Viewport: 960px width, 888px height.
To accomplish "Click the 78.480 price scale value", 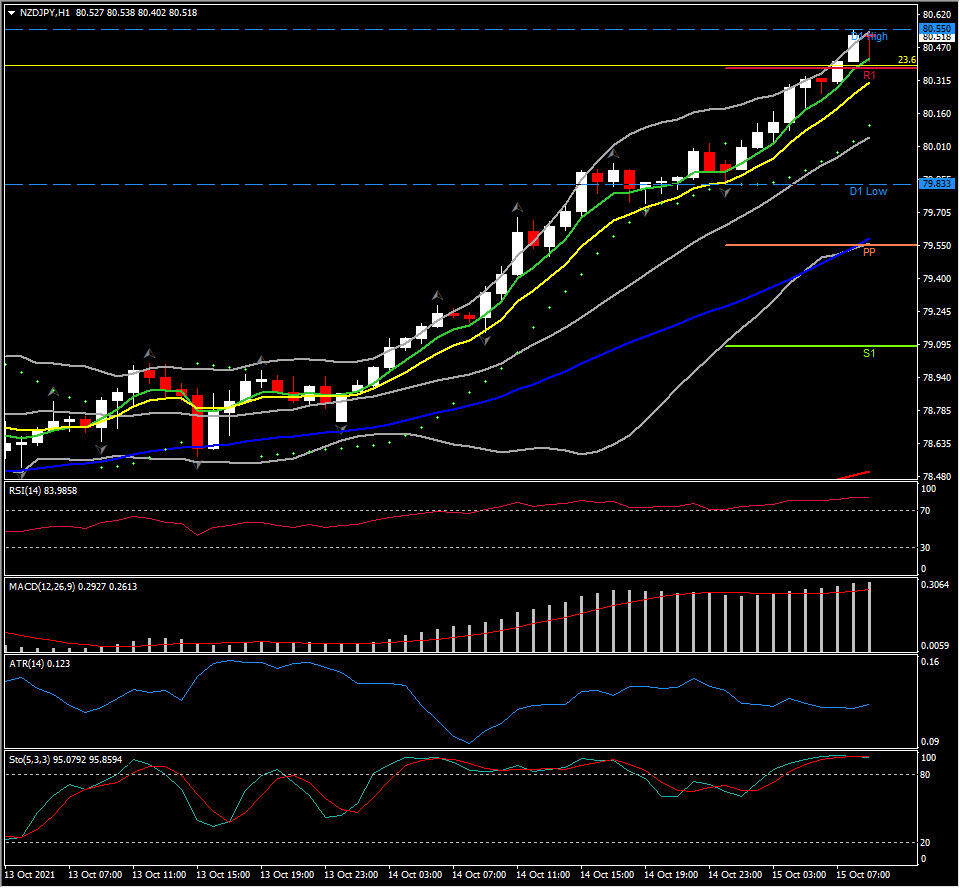I will coord(937,476).
